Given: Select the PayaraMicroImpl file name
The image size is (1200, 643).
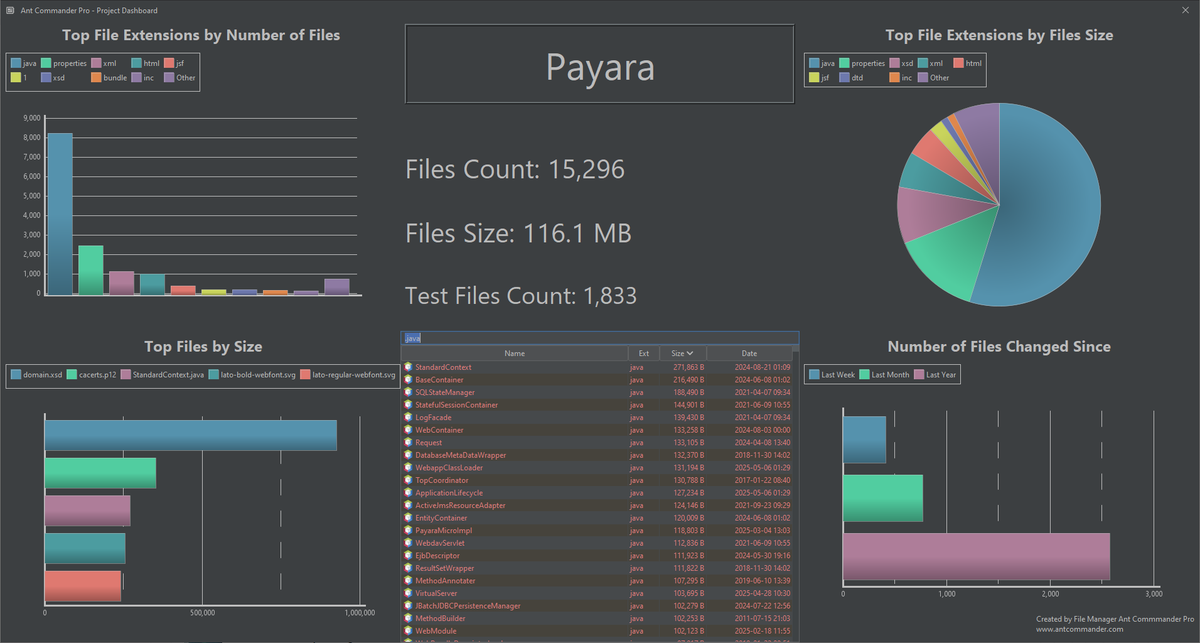Looking at the screenshot, I should pyautogui.click(x=444, y=530).
